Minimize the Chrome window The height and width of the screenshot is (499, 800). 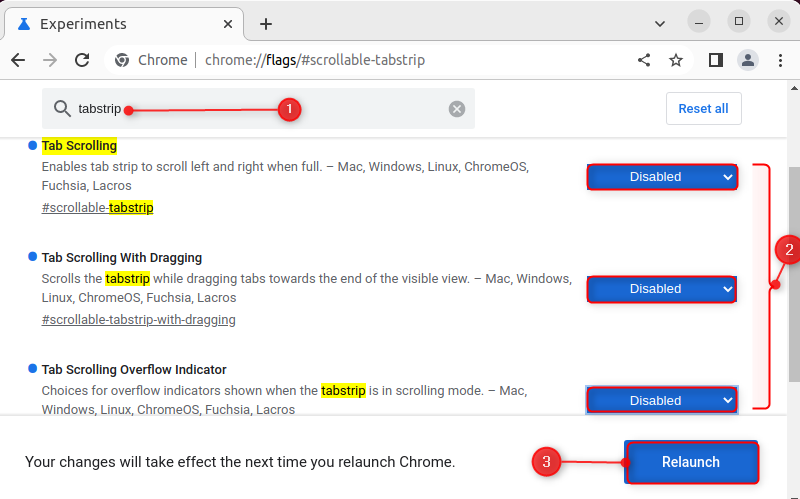click(x=699, y=22)
